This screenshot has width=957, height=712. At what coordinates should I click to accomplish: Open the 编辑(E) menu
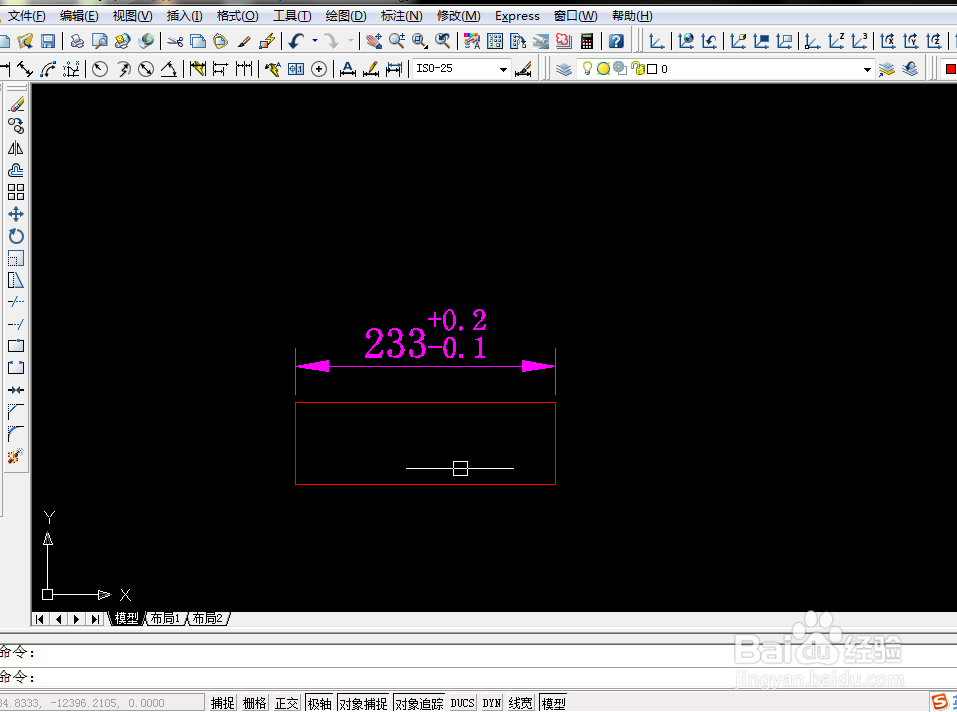(79, 16)
